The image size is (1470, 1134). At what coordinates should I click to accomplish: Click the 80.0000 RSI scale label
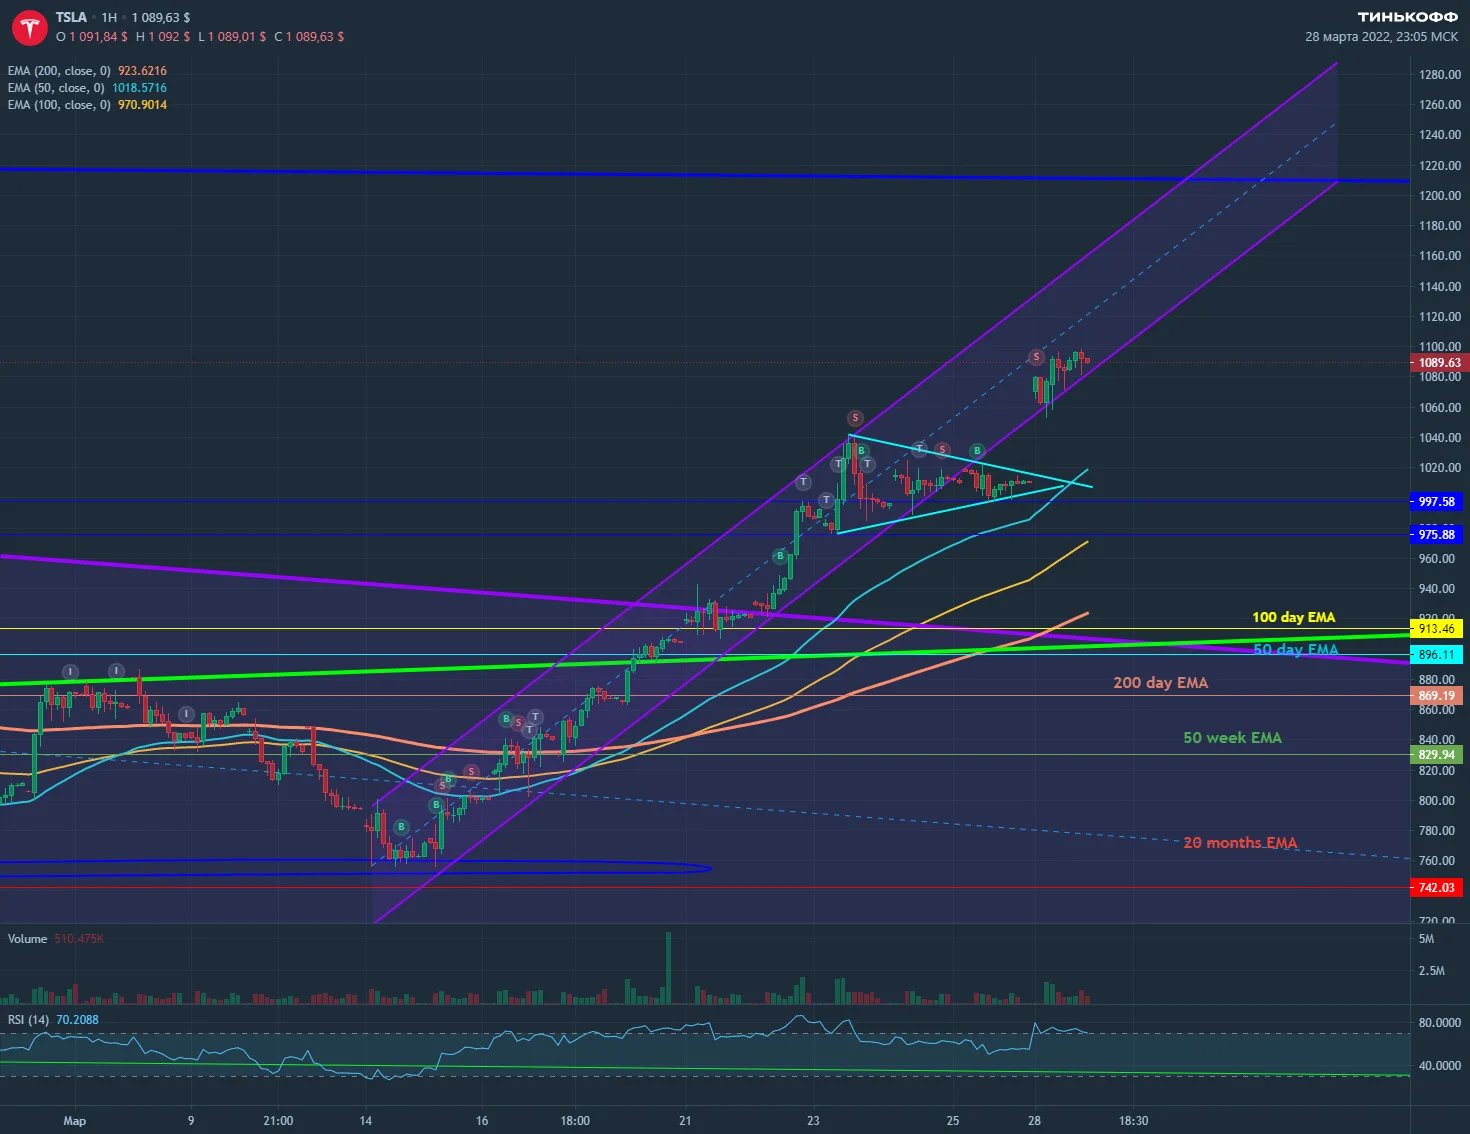click(x=1440, y=1023)
